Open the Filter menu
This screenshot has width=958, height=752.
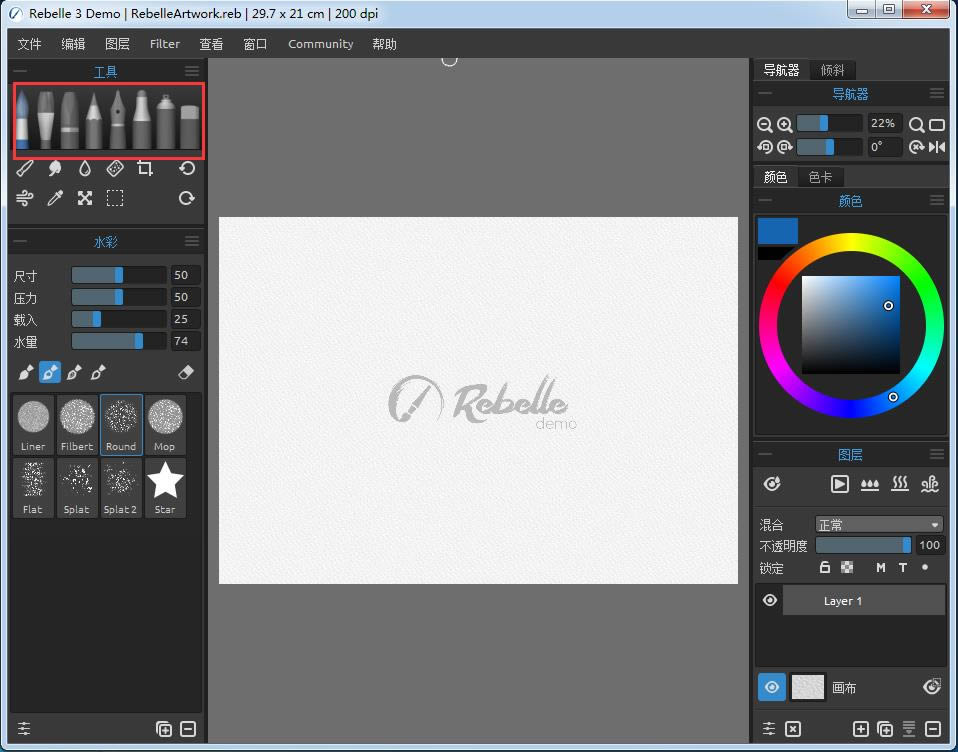click(x=165, y=44)
